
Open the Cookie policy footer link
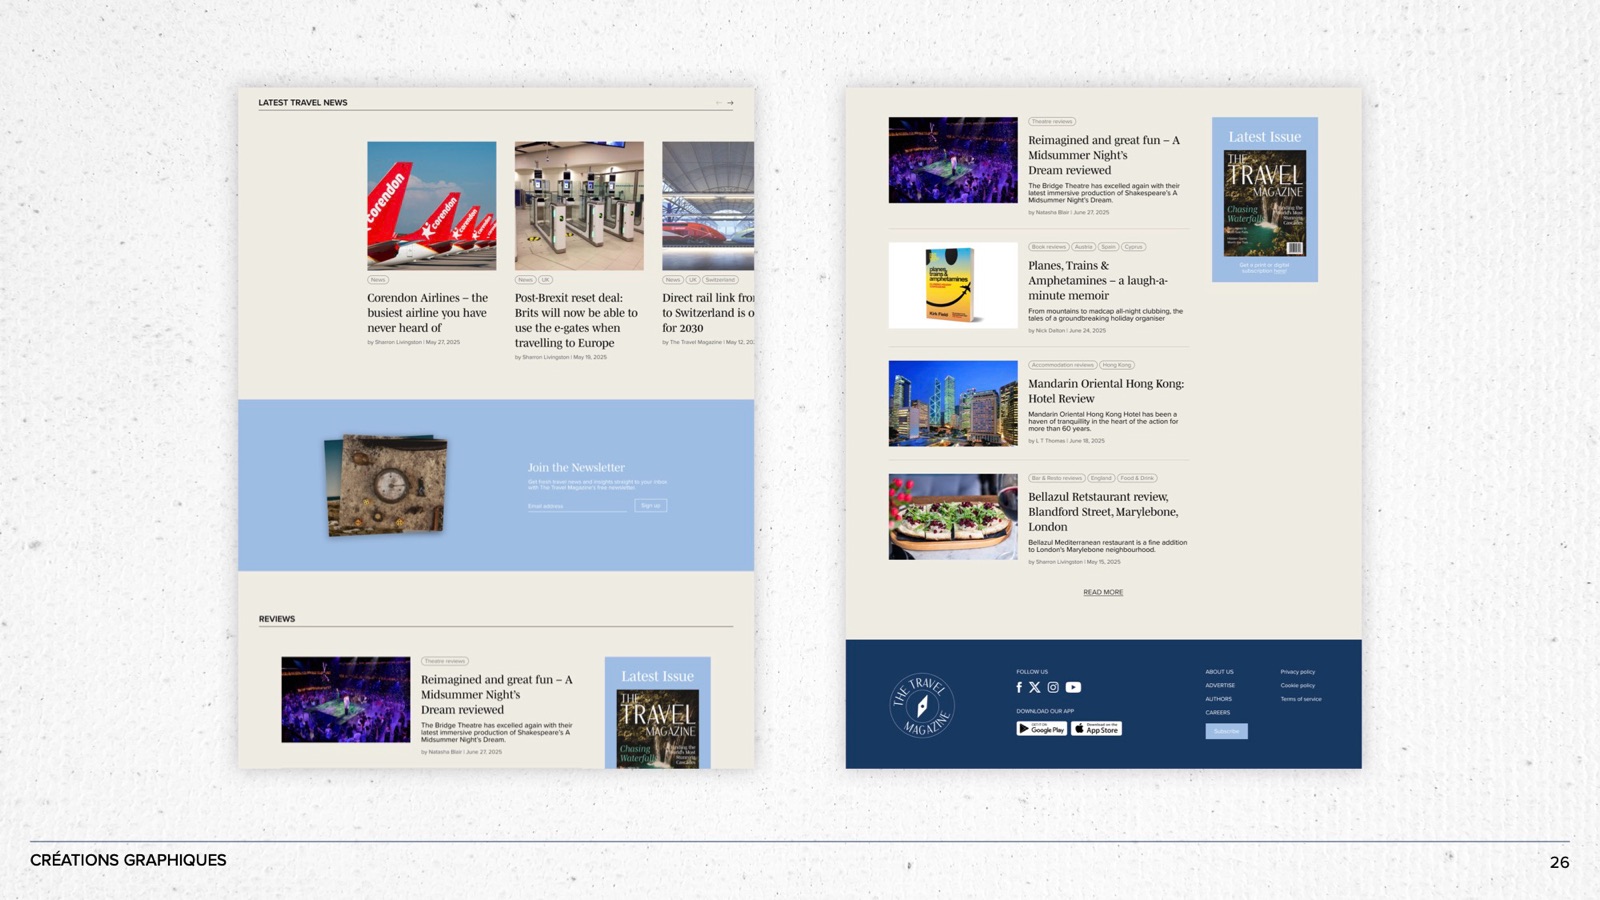coord(1298,685)
